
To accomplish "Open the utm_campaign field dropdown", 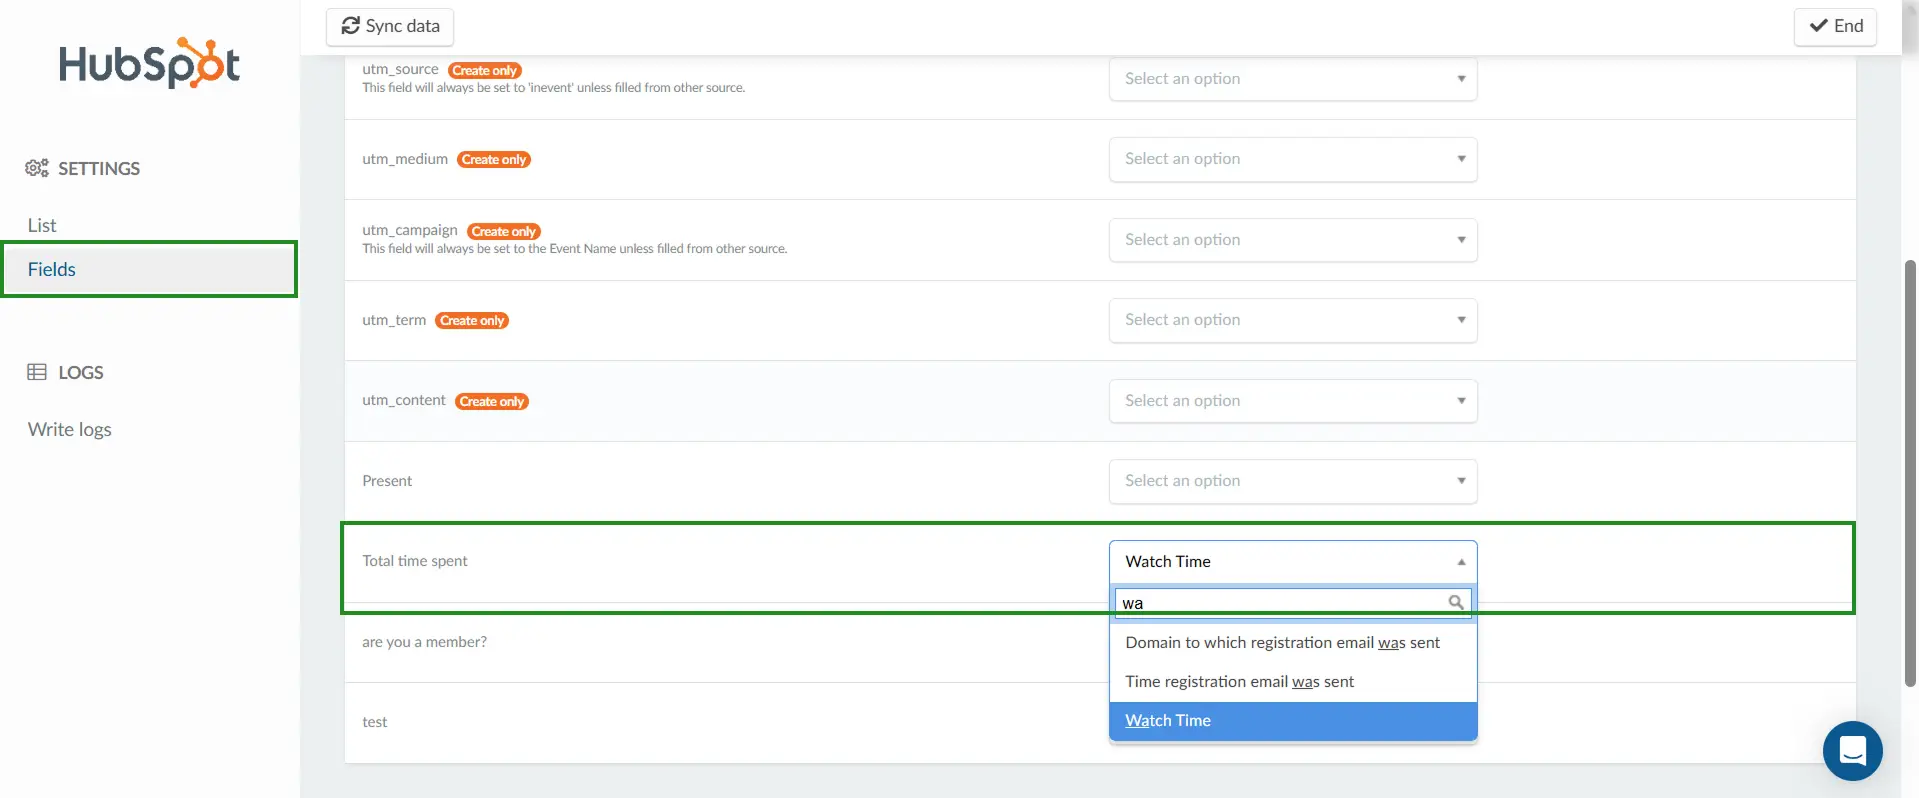I will (x=1293, y=240).
